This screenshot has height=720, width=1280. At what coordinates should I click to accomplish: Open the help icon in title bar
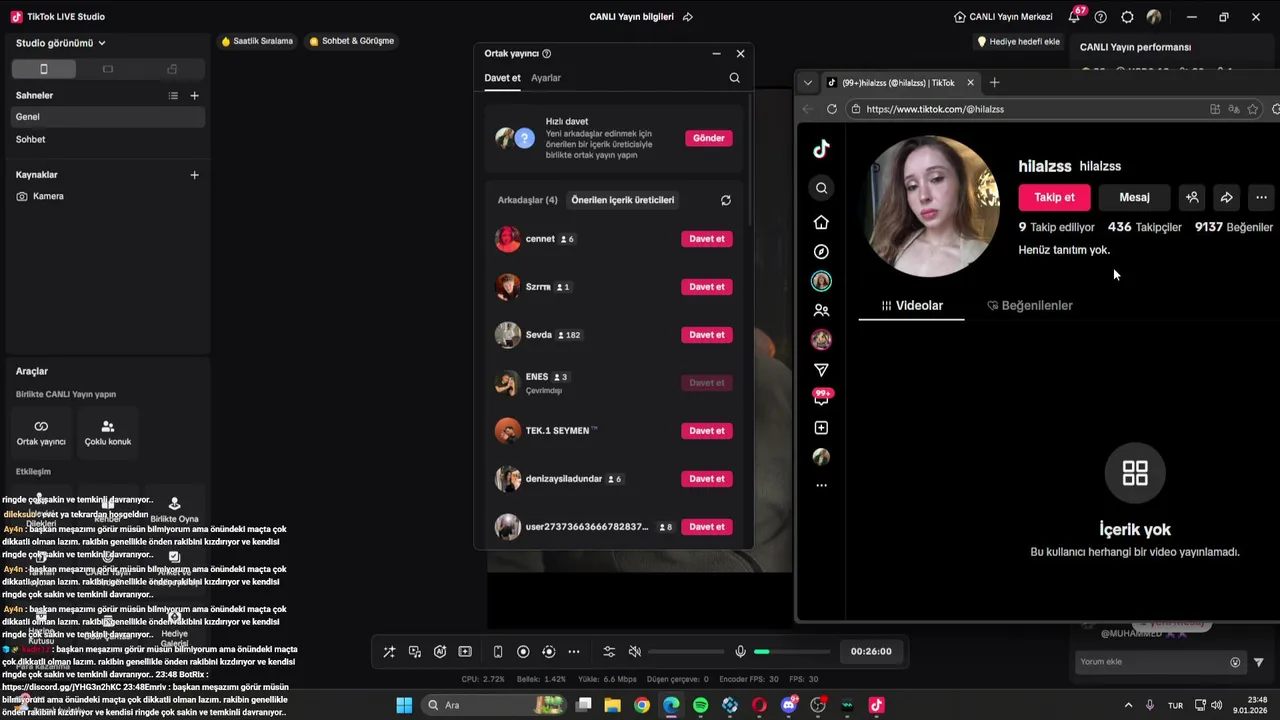(x=1101, y=17)
